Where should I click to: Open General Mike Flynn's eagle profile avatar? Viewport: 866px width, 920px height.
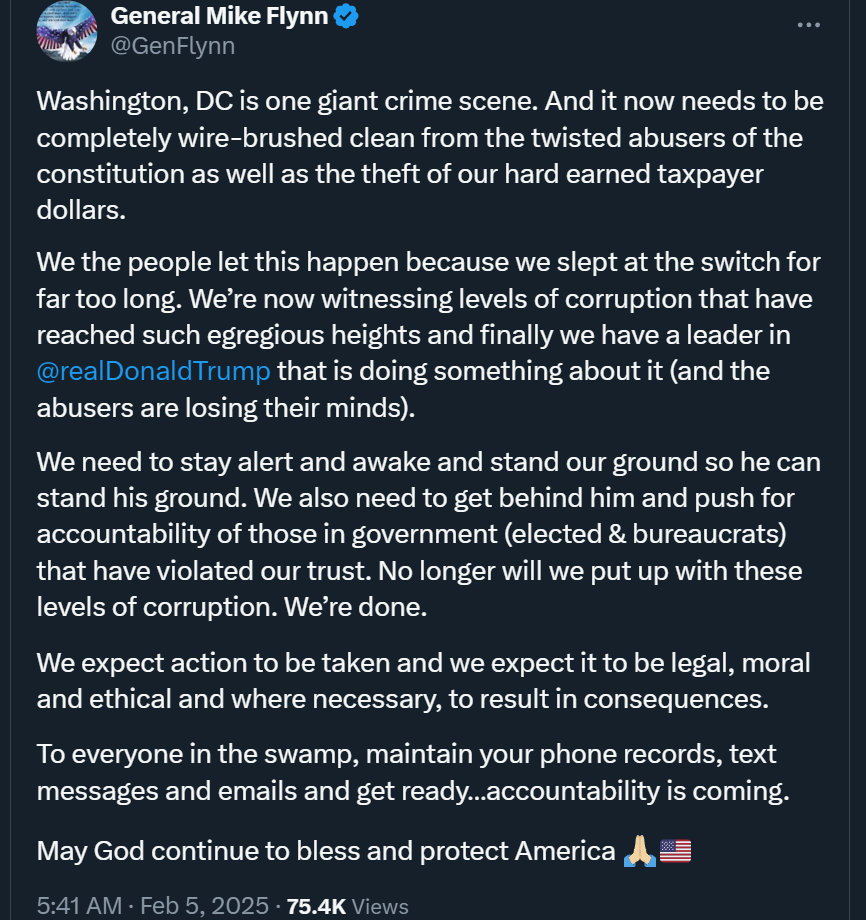[67, 31]
